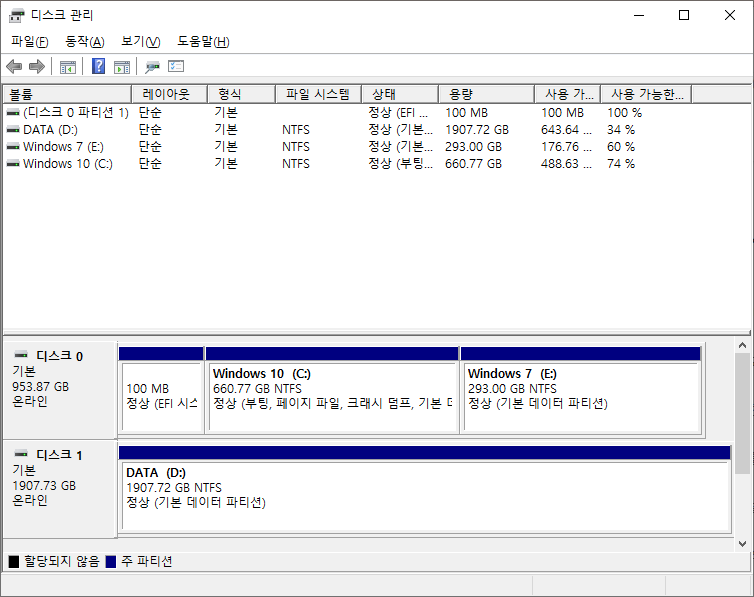Viewport: 754px width, 597px height.
Task: Click the disk pane vertical scrollbar thumb
Action: [x=742, y=413]
